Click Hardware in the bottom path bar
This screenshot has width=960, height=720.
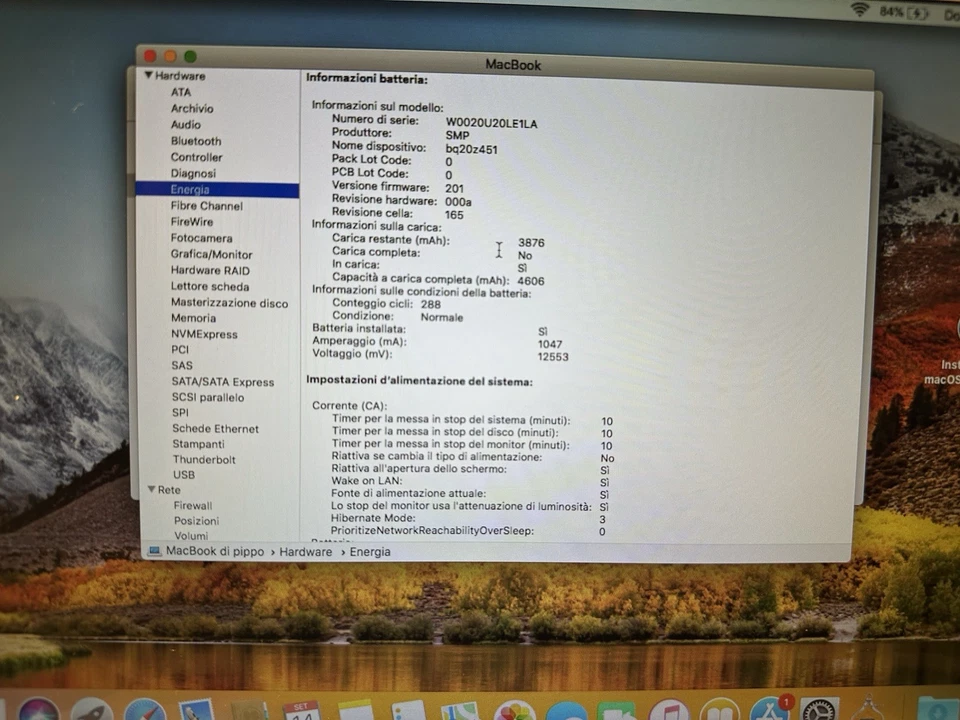(305, 551)
